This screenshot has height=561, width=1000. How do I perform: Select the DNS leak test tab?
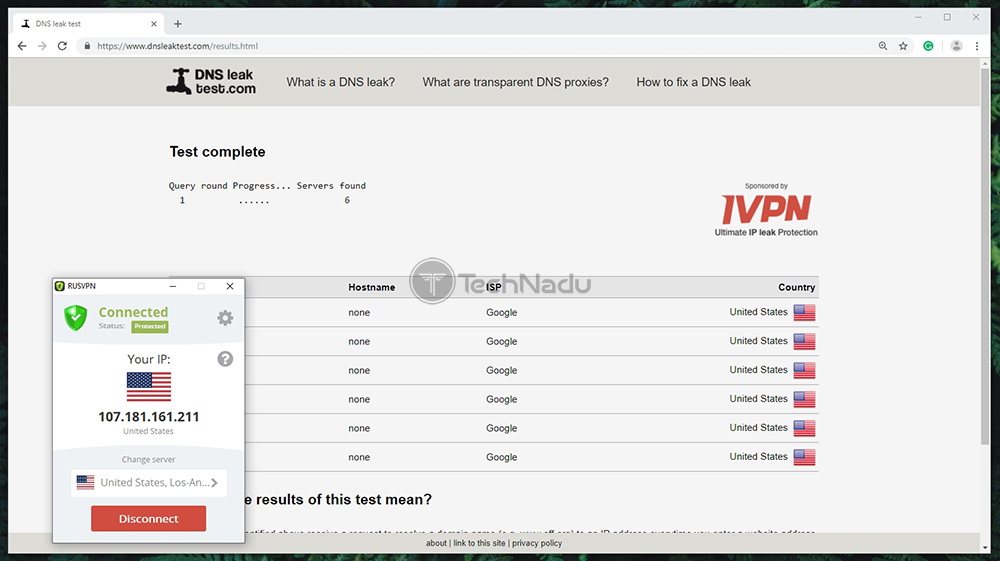tap(88, 24)
